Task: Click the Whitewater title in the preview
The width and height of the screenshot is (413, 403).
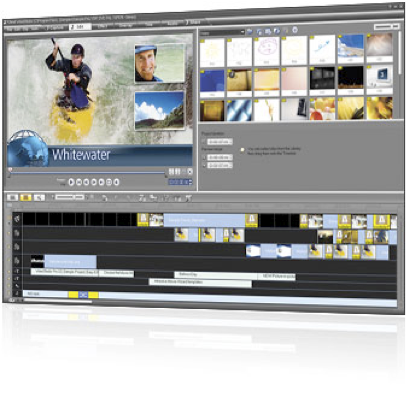Action: coord(81,155)
